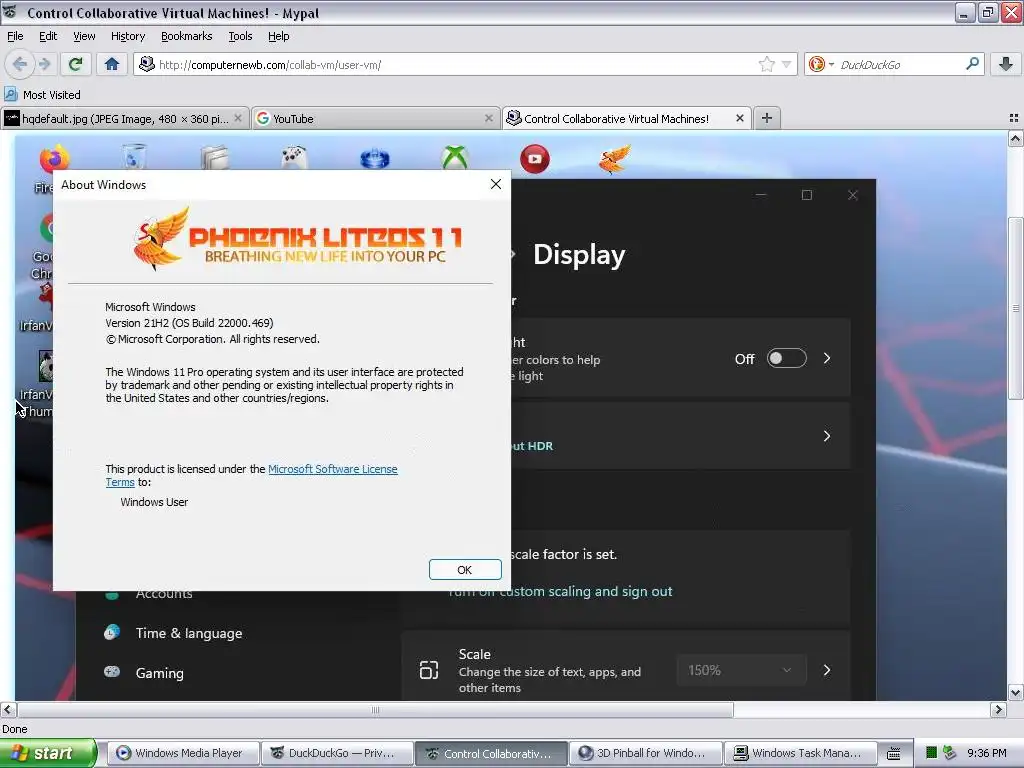Image resolution: width=1024 pixels, height=768 pixels.
Task: Open the downloads arrow icon in the toolbar
Action: 1006,64
